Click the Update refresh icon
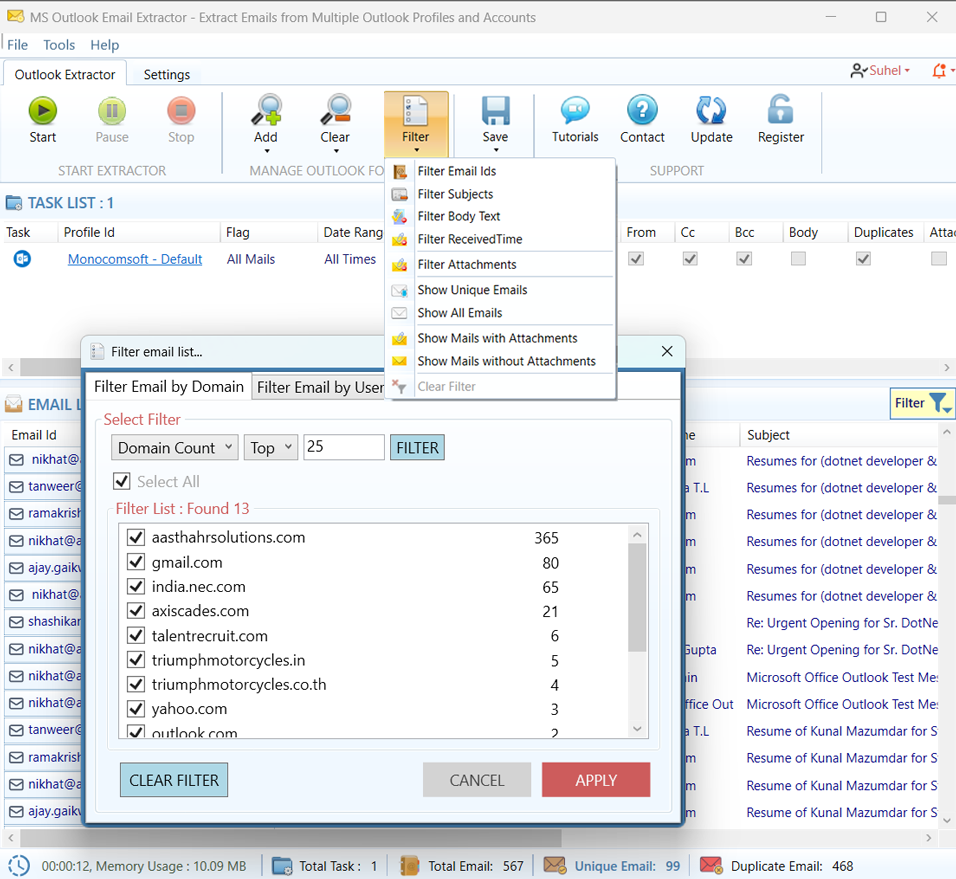Image resolution: width=956 pixels, height=879 pixels. [x=712, y=110]
